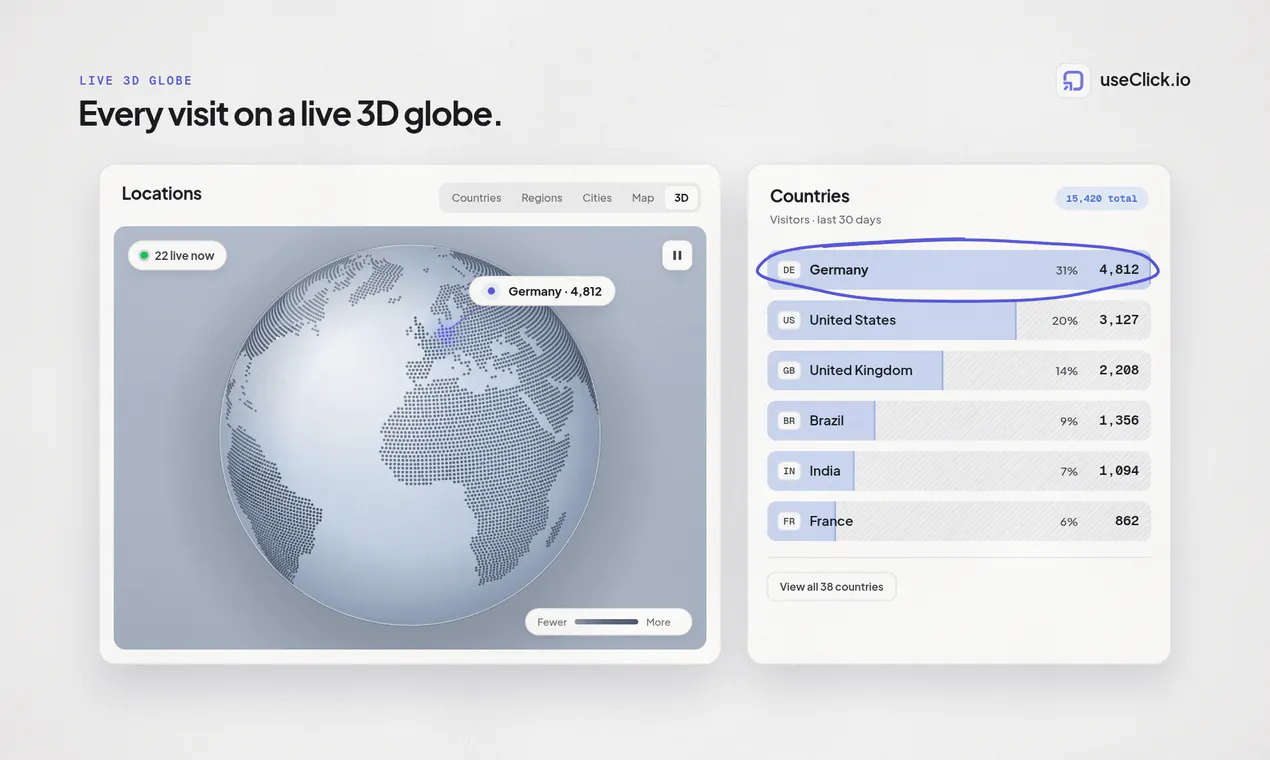The height and width of the screenshot is (760, 1270).
Task: Select the Brazil country row
Action: (959, 421)
